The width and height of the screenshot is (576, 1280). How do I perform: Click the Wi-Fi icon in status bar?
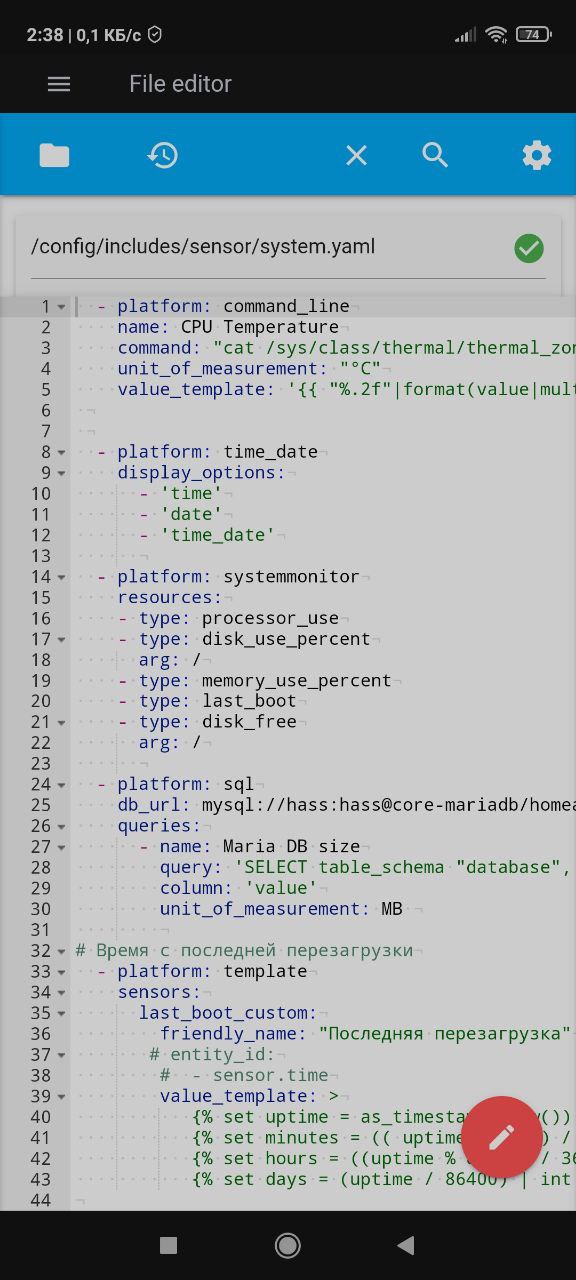tap(496, 34)
